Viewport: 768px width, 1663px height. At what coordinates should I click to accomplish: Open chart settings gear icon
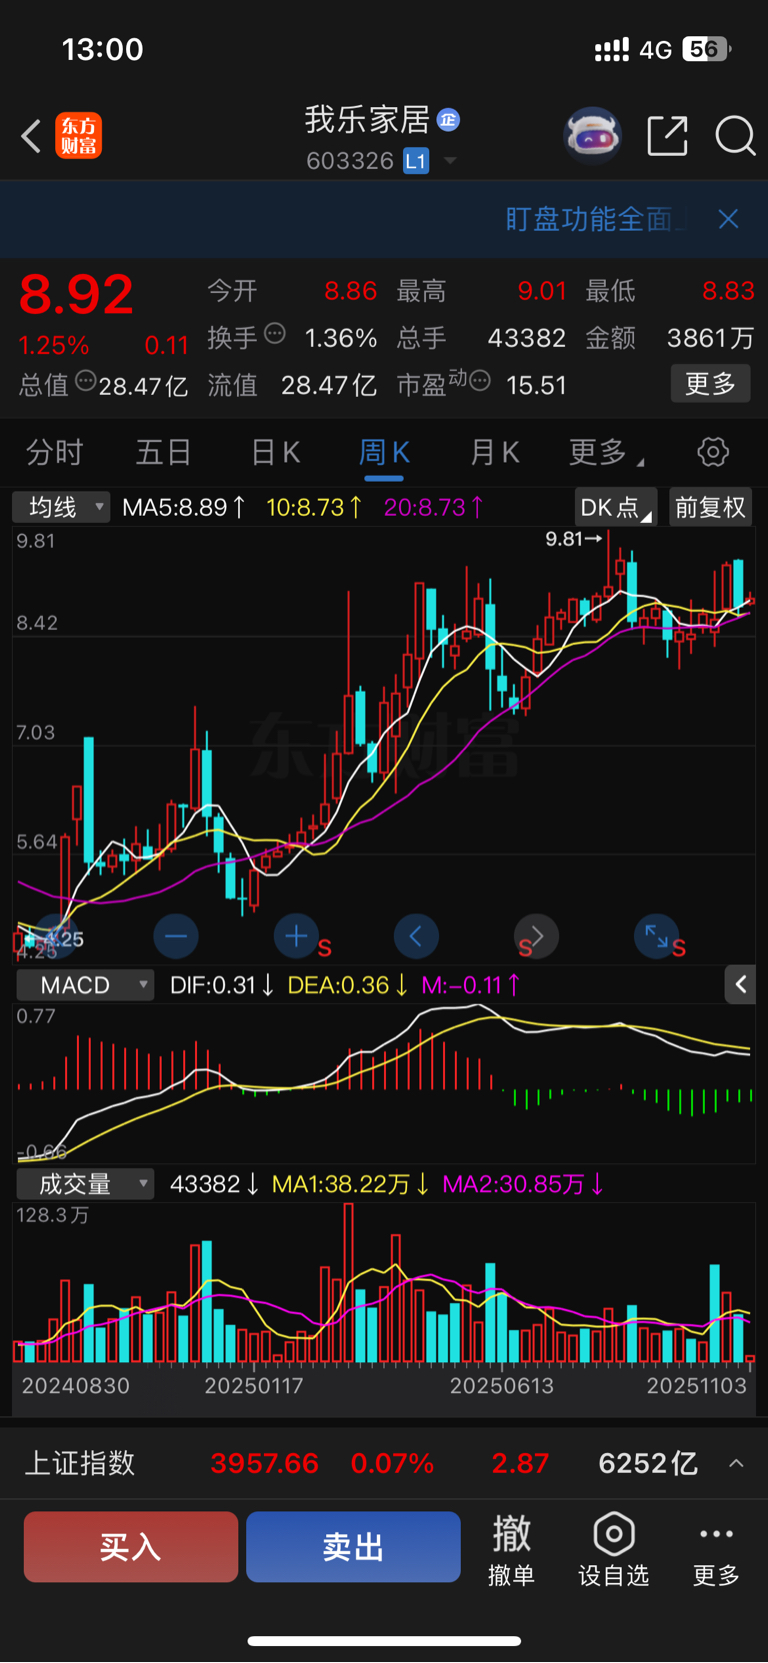coord(713,452)
